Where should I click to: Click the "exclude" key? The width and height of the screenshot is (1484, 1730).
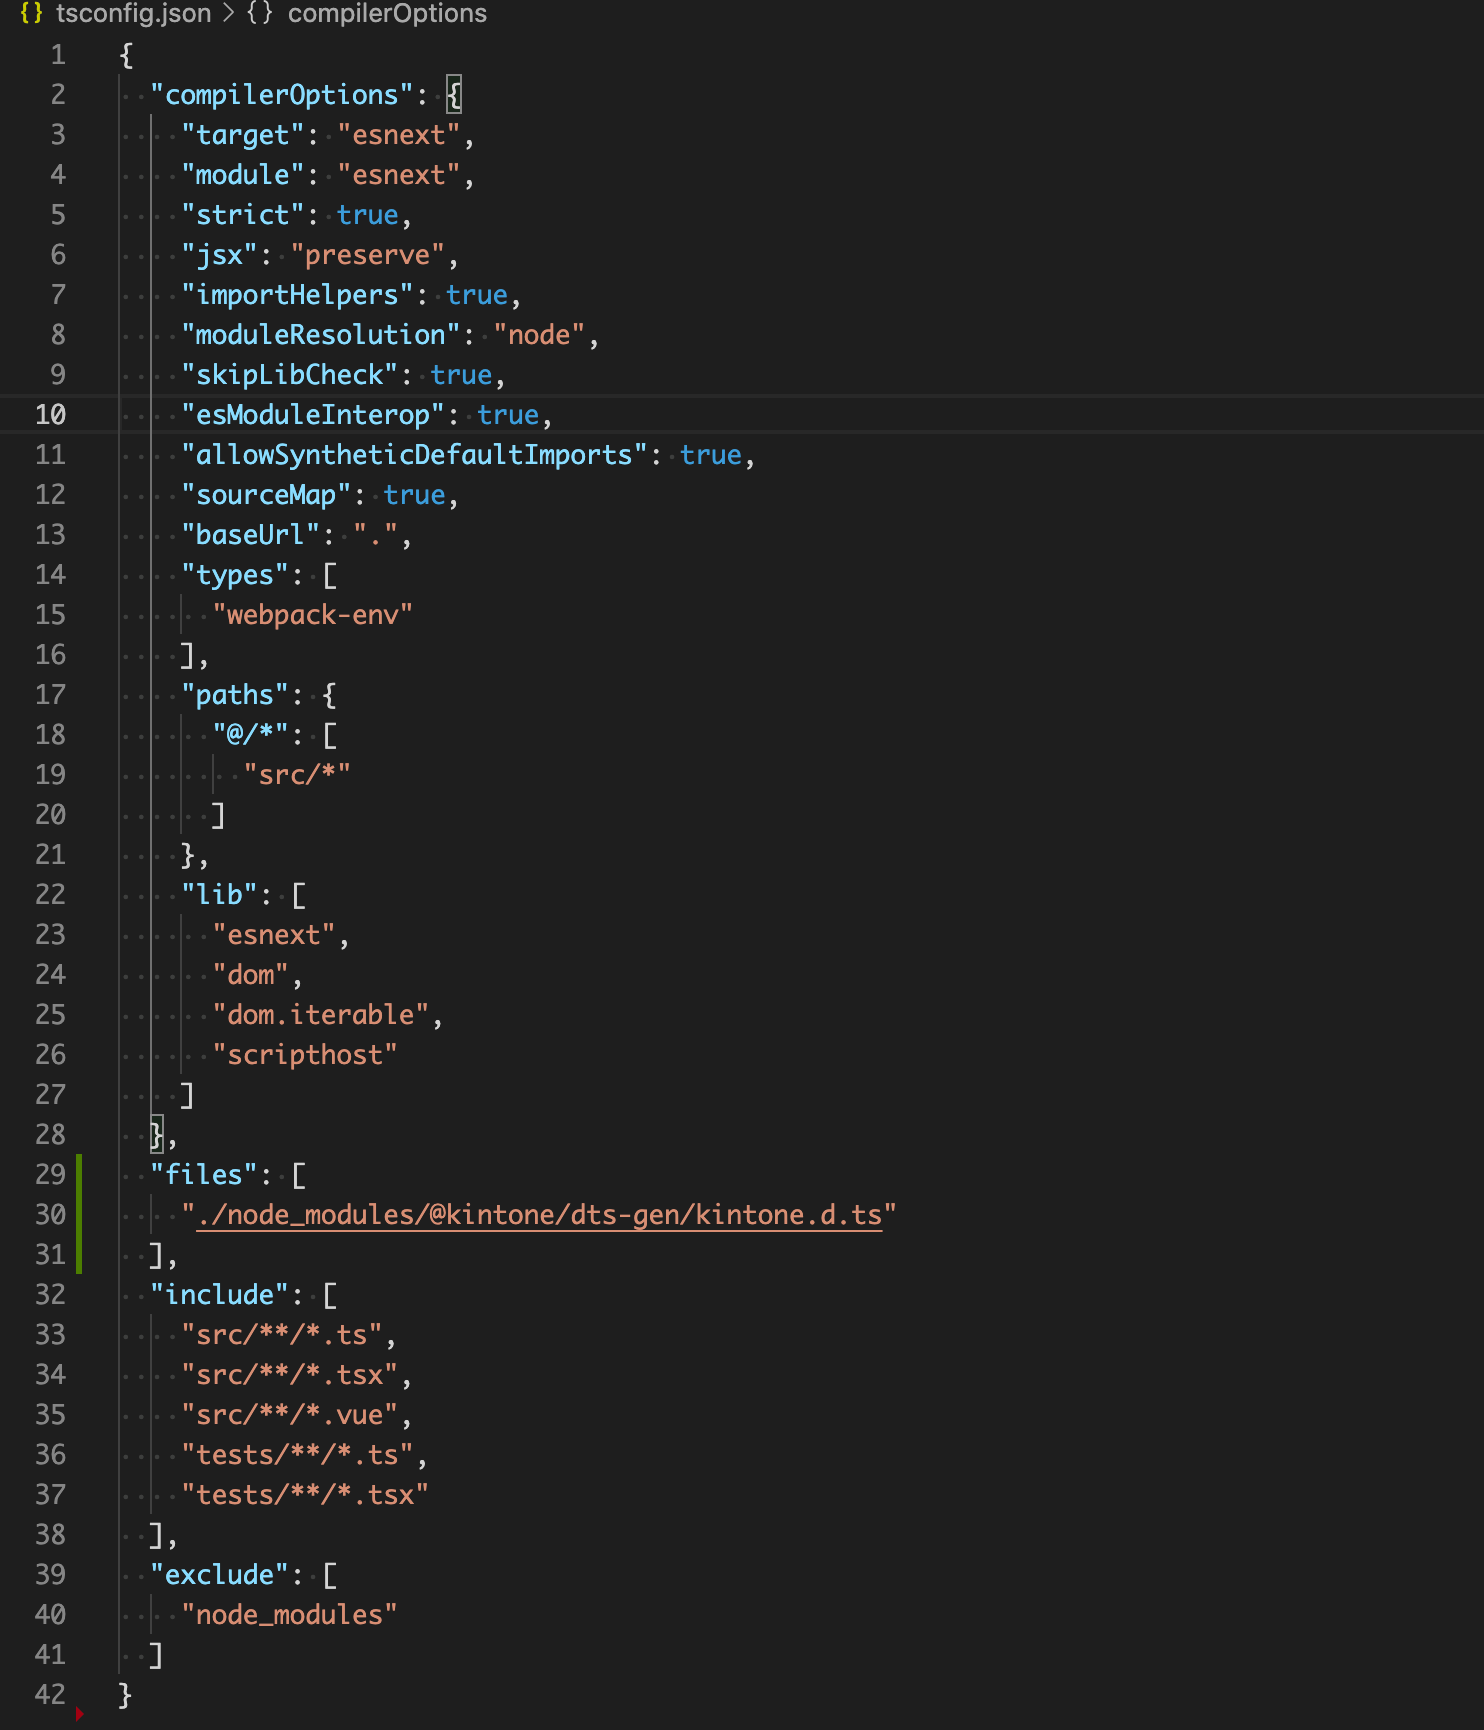coord(220,1575)
